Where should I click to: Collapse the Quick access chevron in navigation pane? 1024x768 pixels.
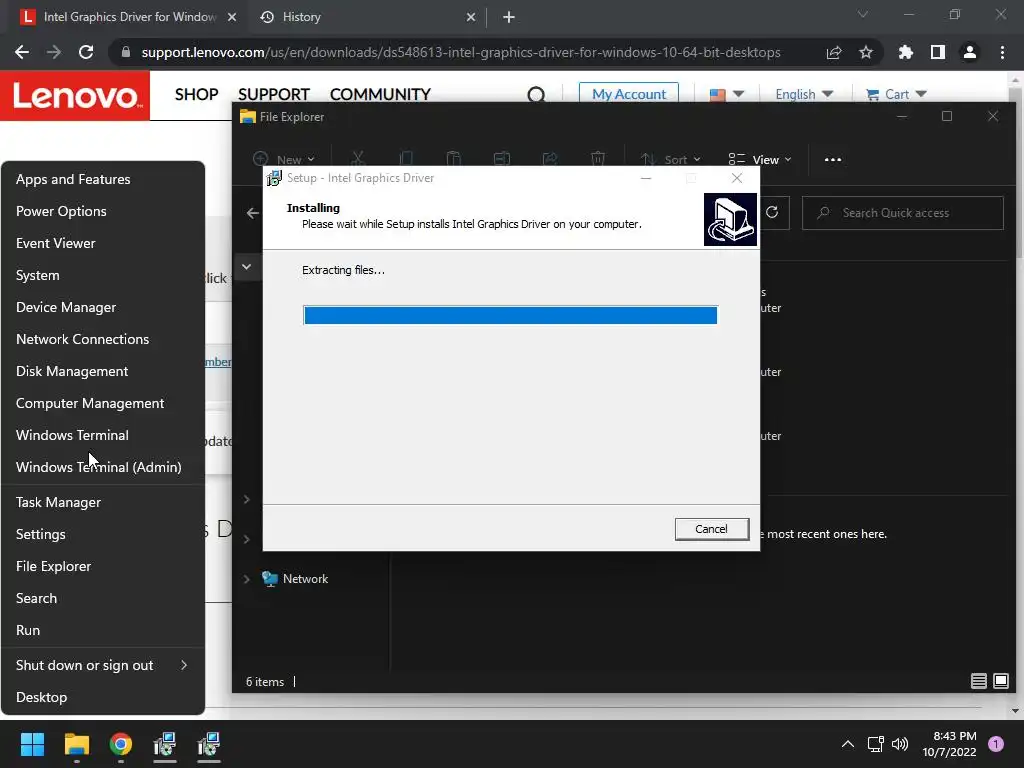[246, 266]
